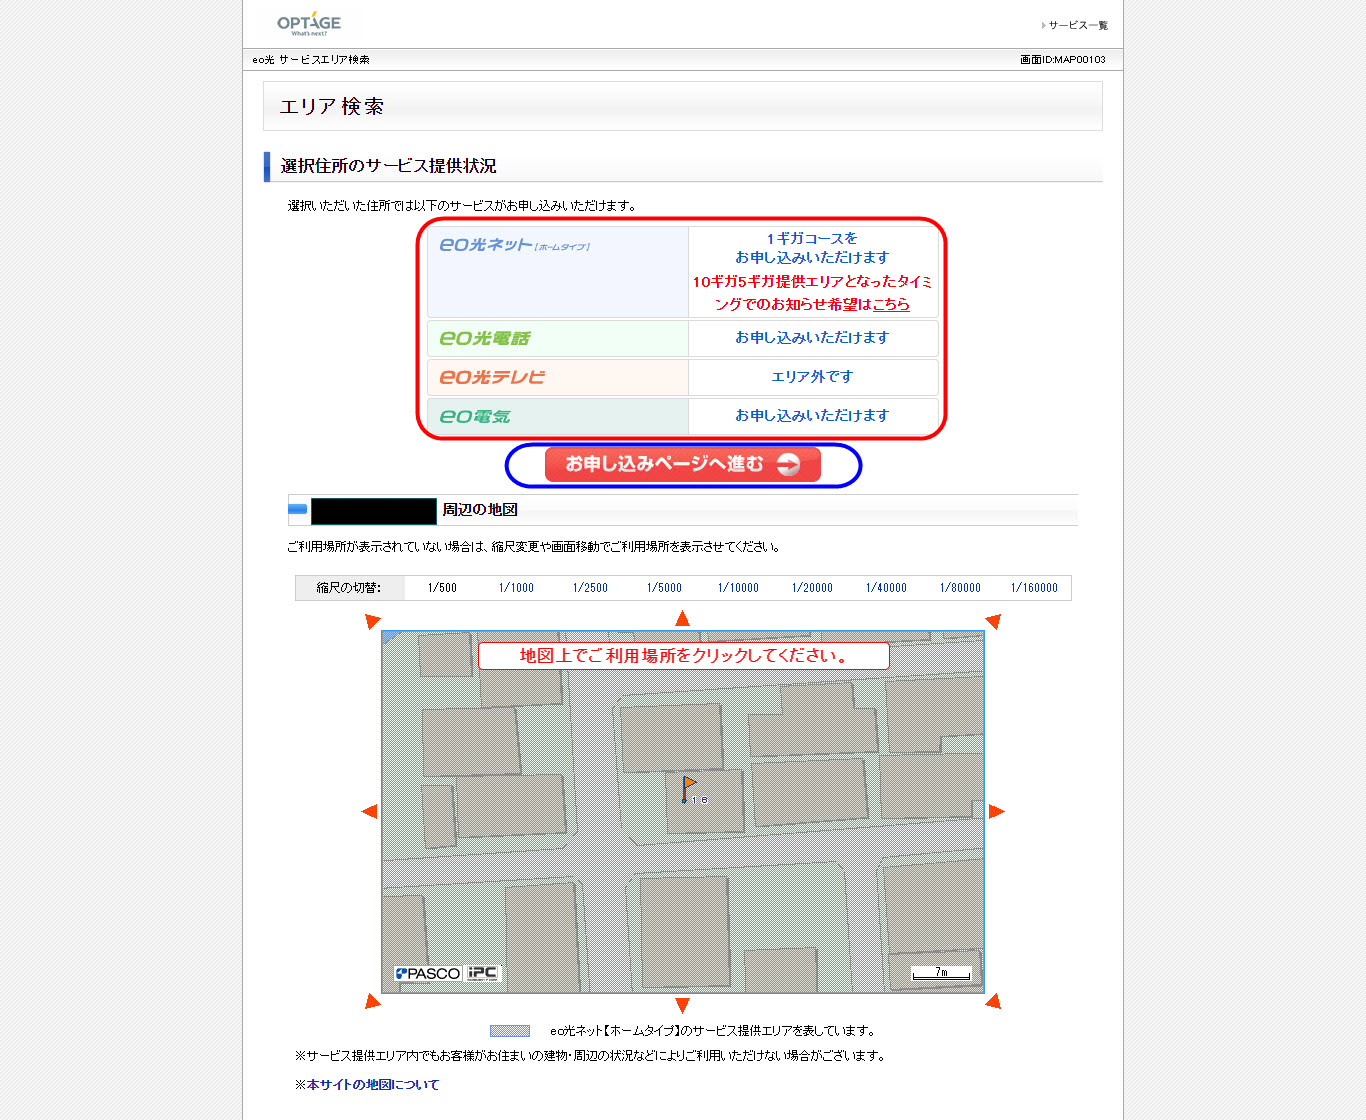This screenshot has width=1366, height=1120.
Task: Click the map scale bar 7m
Action: point(941,973)
